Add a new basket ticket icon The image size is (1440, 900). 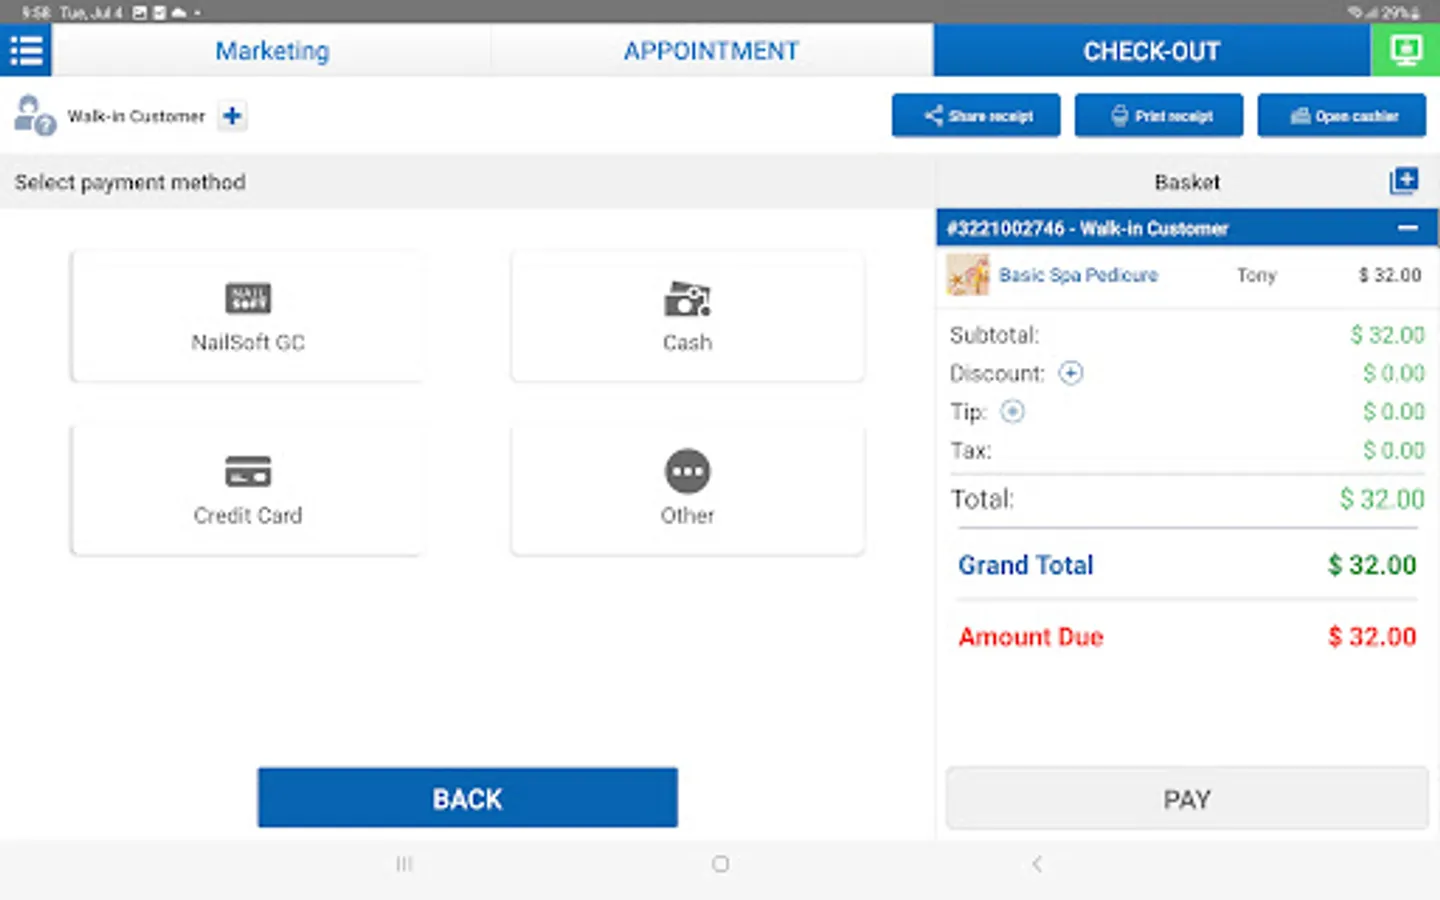click(1403, 181)
